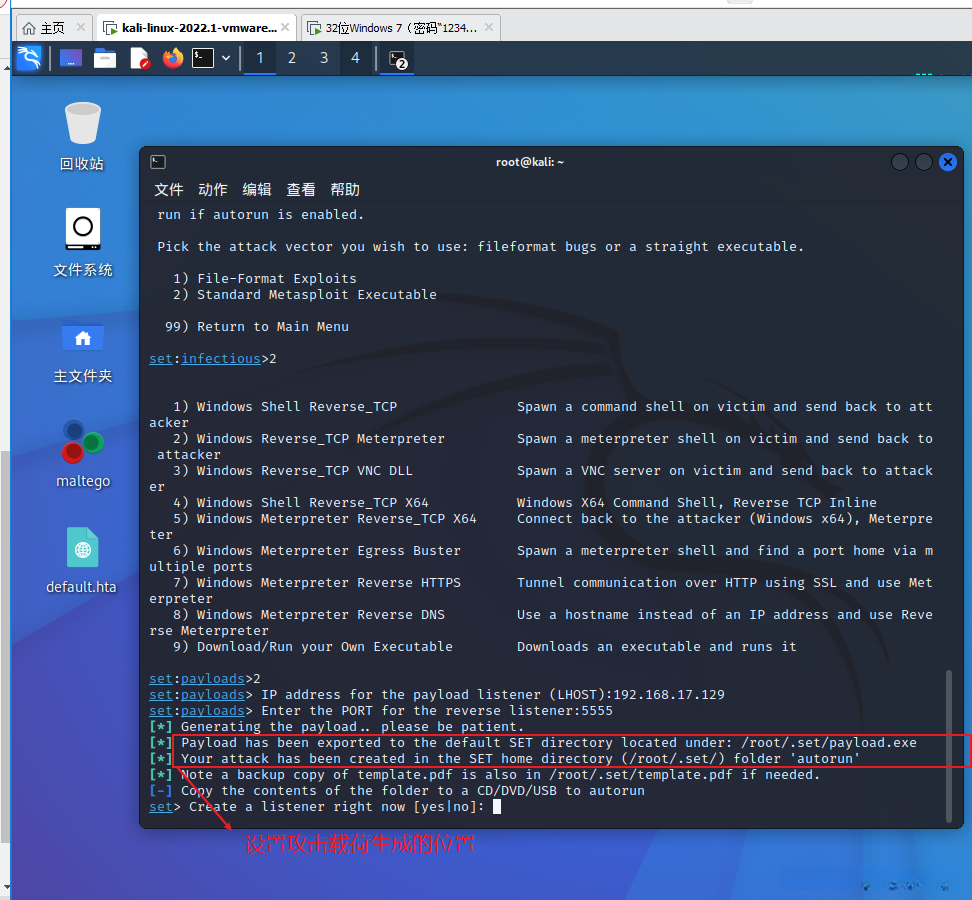Switch to workspace 2
972x900 pixels.
pos(292,58)
